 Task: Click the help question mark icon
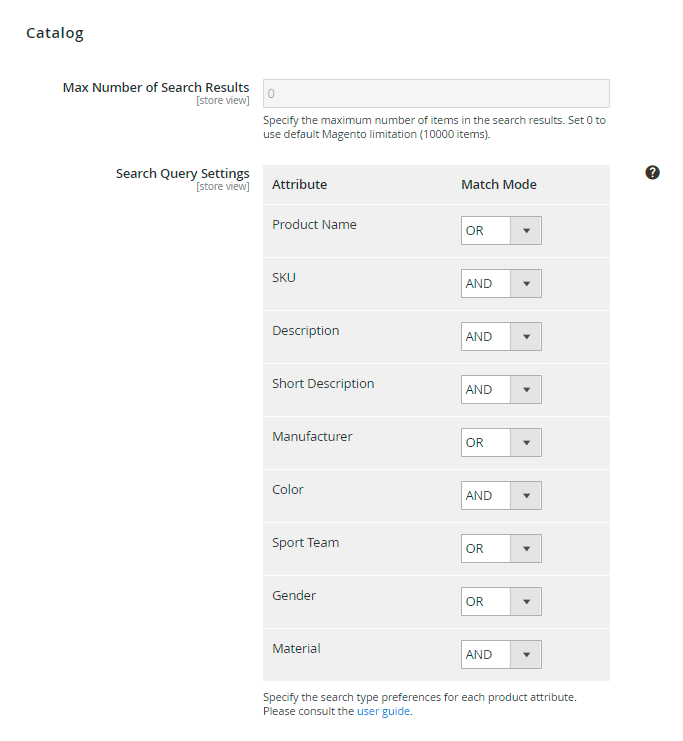(652, 173)
